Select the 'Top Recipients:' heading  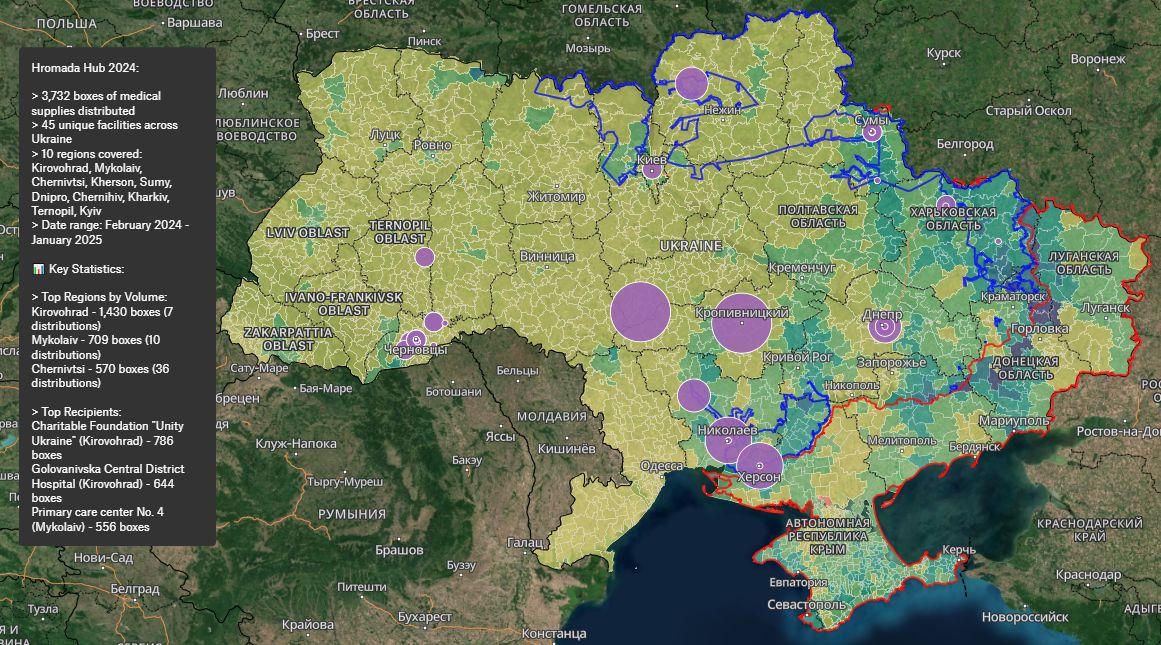76,412
